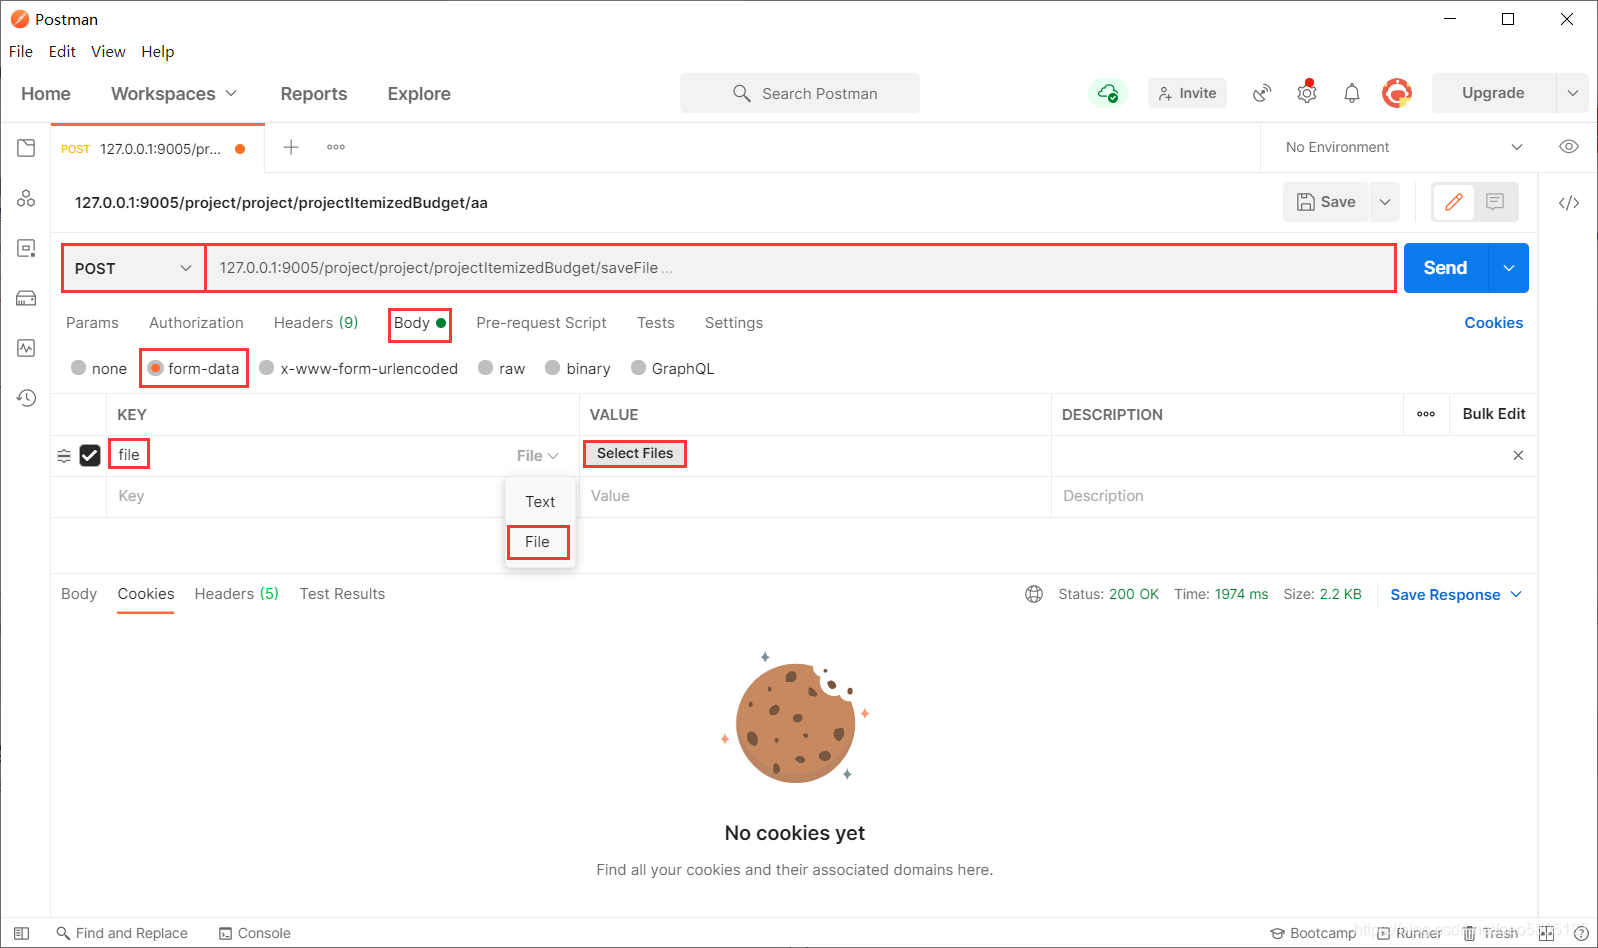Open the settings gear icon
The width and height of the screenshot is (1598, 948).
pyautogui.click(x=1307, y=92)
